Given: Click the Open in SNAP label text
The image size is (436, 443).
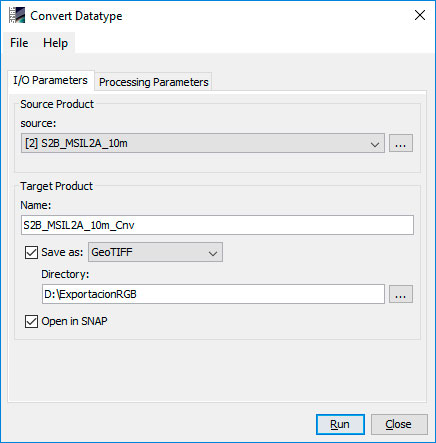Looking at the screenshot, I should tap(74, 321).
